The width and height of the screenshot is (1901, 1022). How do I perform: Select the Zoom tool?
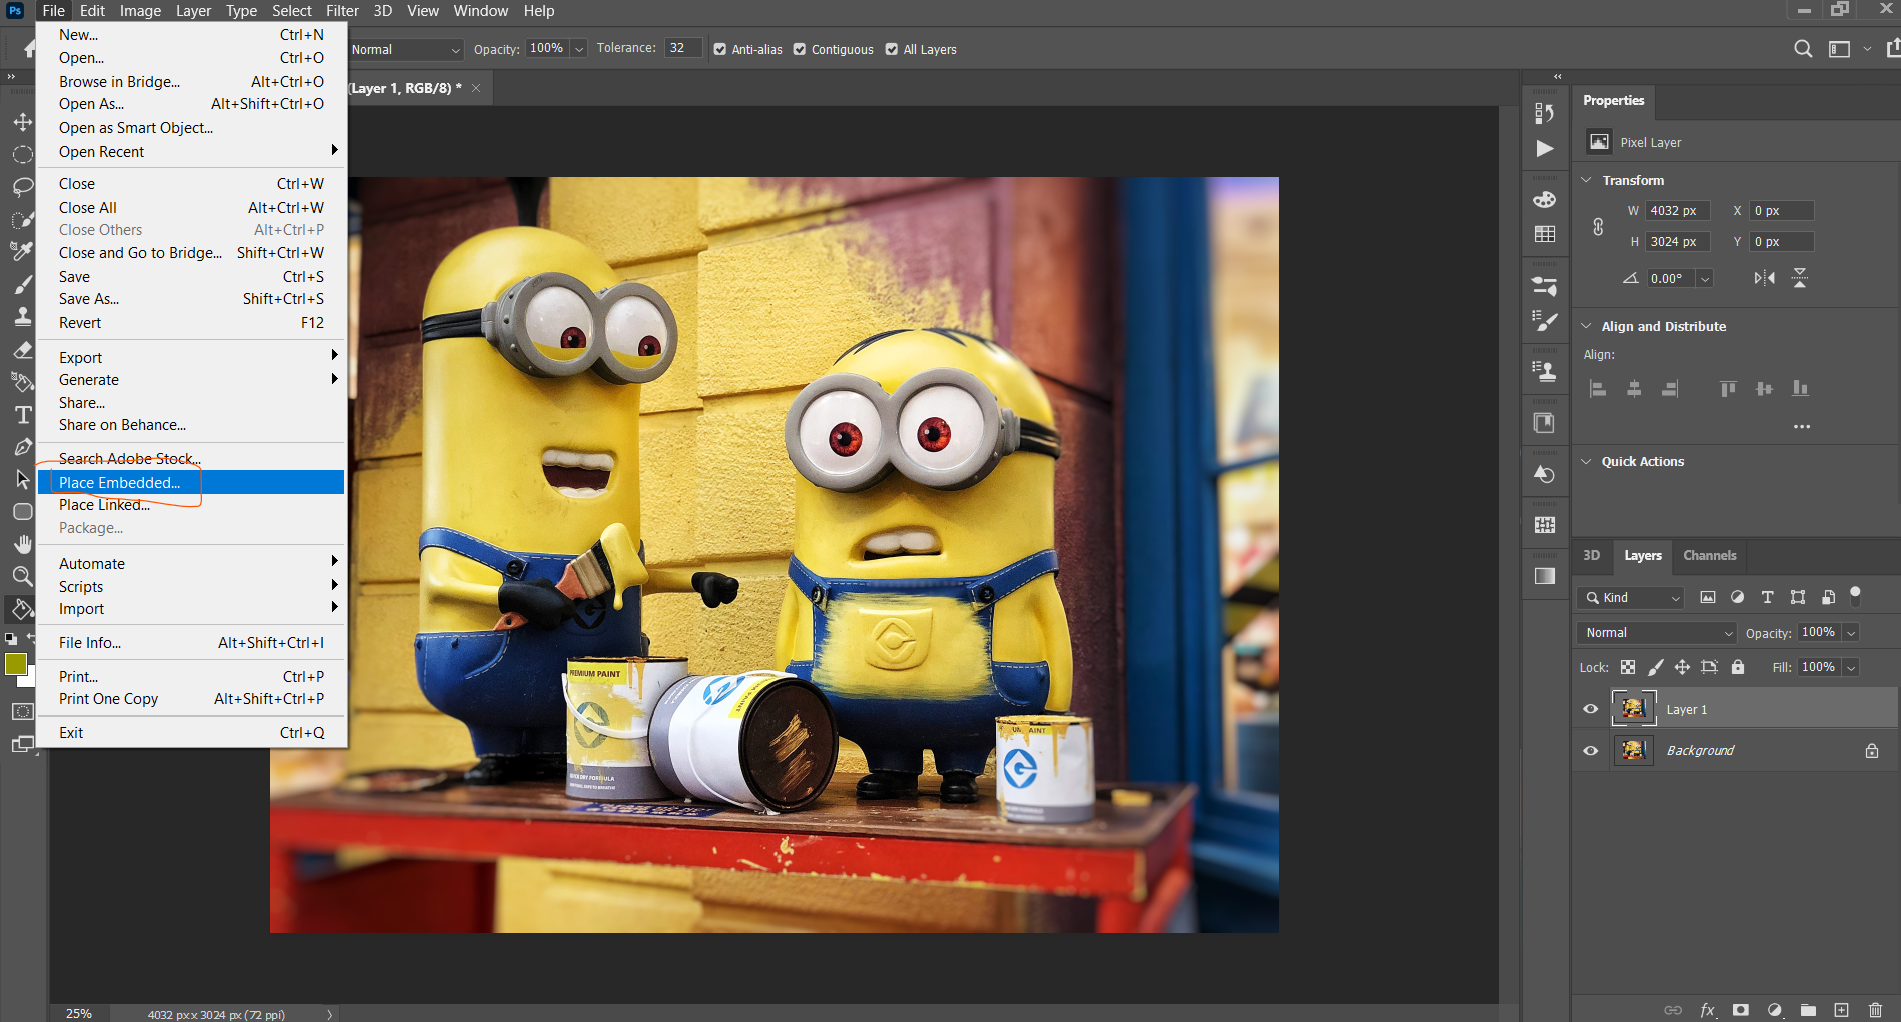[x=22, y=576]
